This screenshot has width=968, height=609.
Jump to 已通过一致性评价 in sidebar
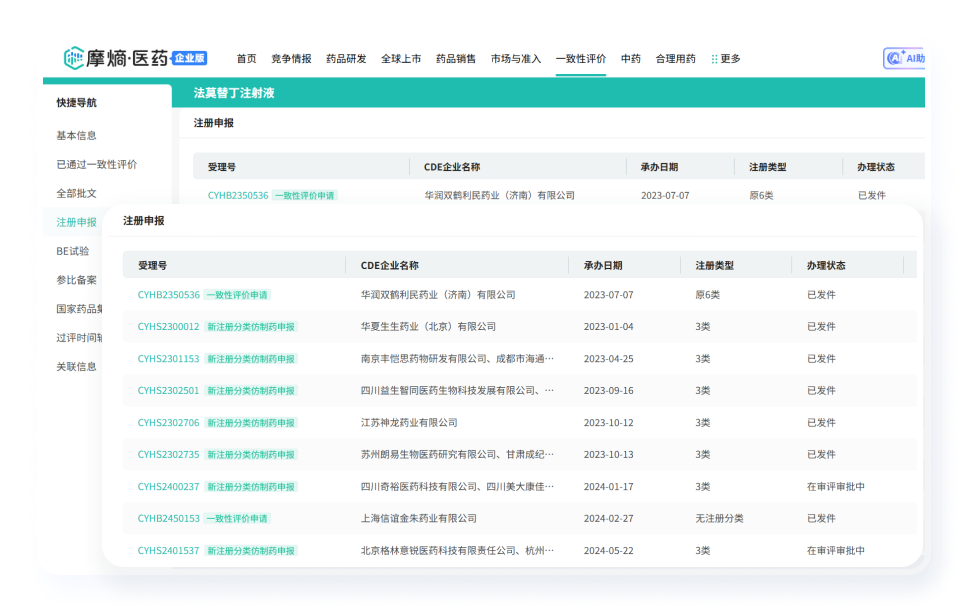pyautogui.click(x=97, y=164)
